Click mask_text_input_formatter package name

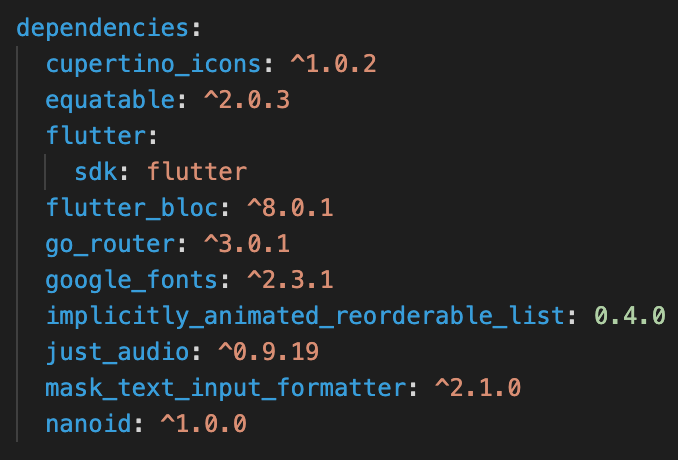(226, 388)
